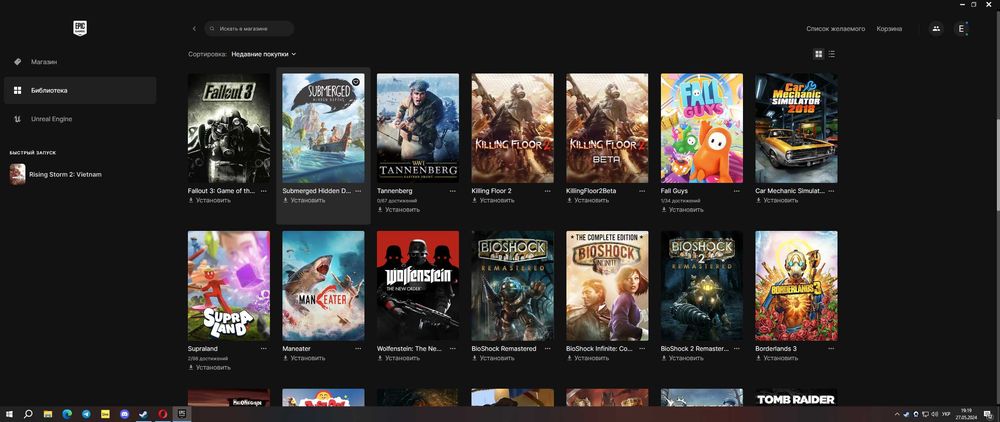The image size is (1000, 422).
Task: Switch library to grid view
Action: click(819, 54)
